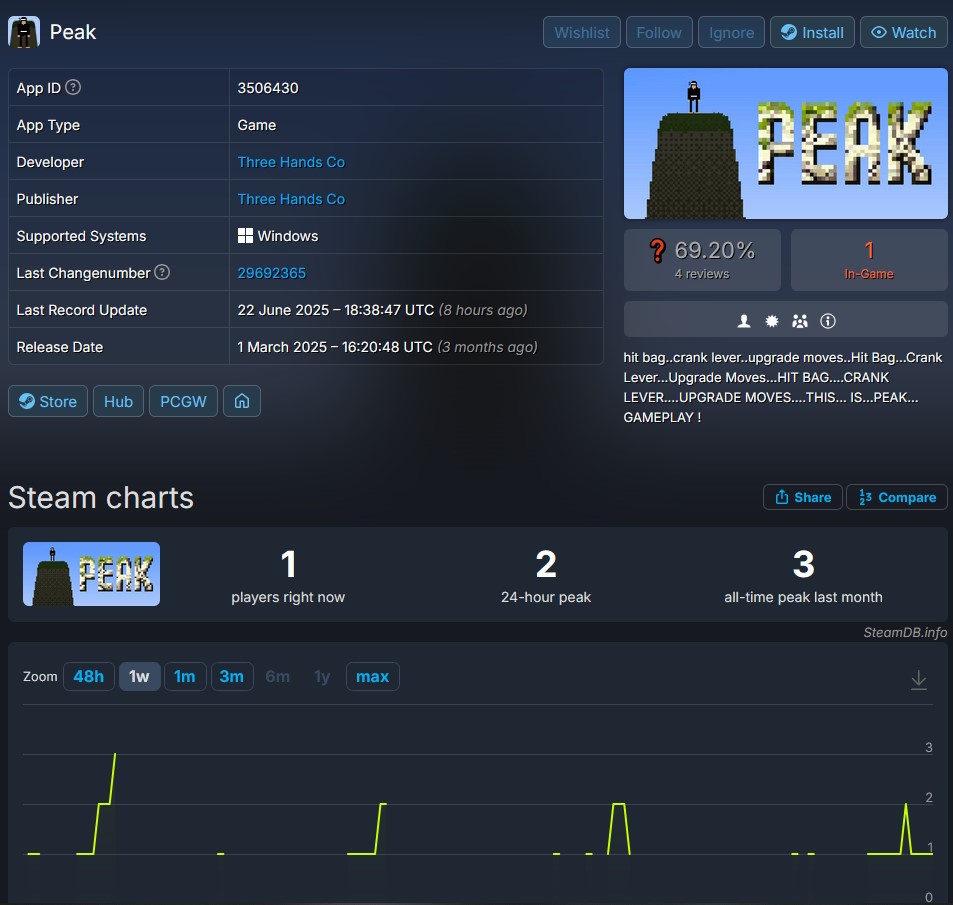Click the family sharing group icon
The image size is (953, 905).
pyautogui.click(x=800, y=321)
